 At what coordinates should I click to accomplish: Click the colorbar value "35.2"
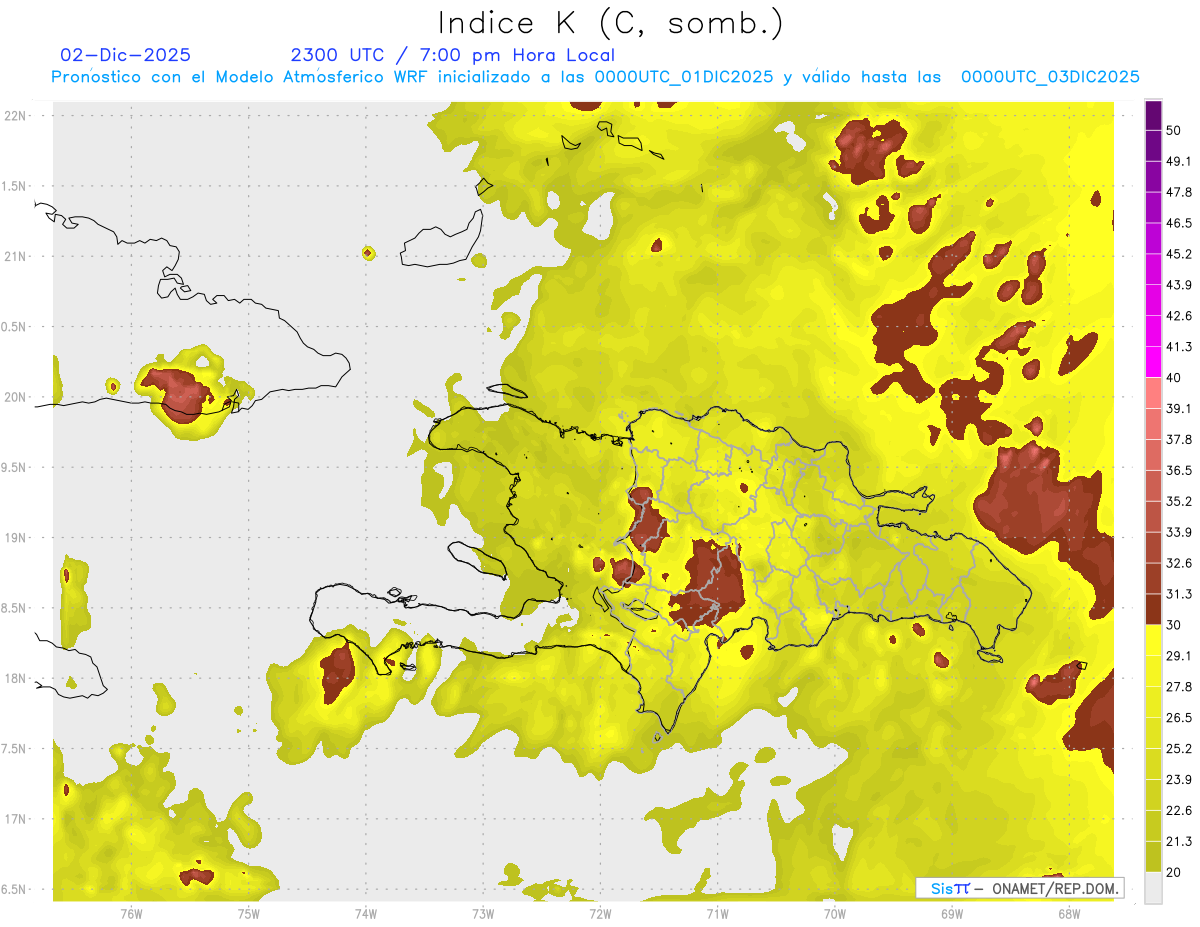click(1179, 501)
